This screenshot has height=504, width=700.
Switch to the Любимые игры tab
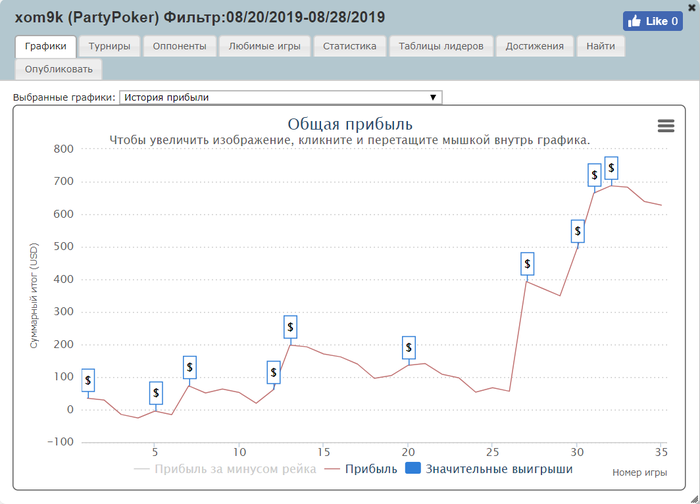coord(265,46)
